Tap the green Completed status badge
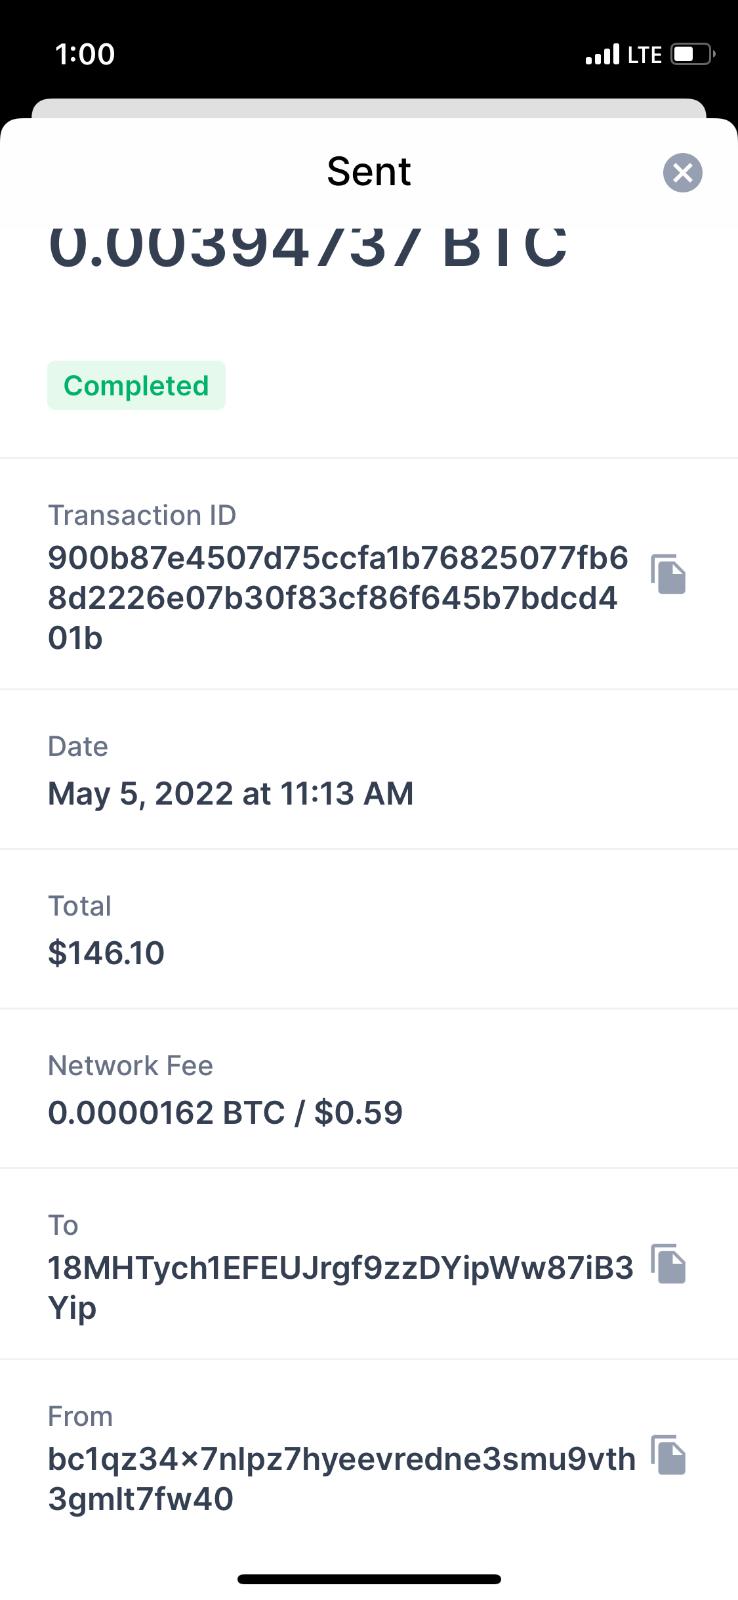This screenshot has height=1600, width=738. click(x=136, y=386)
